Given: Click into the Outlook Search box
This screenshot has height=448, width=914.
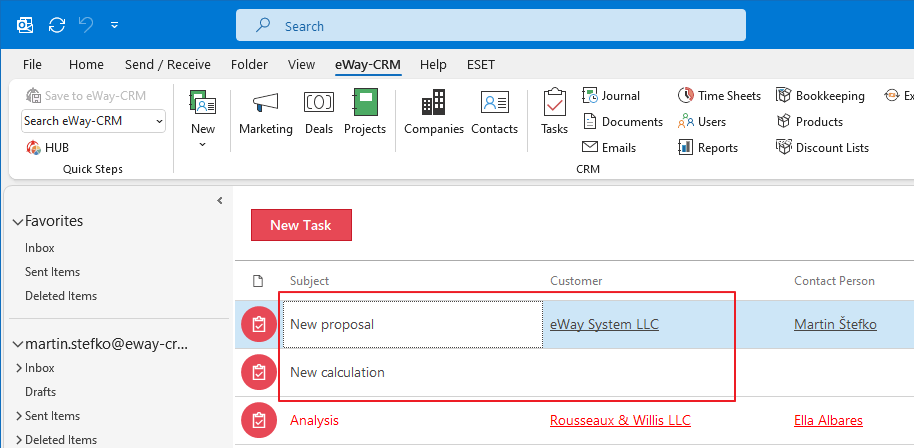Looking at the screenshot, I should tap(490, 26).
